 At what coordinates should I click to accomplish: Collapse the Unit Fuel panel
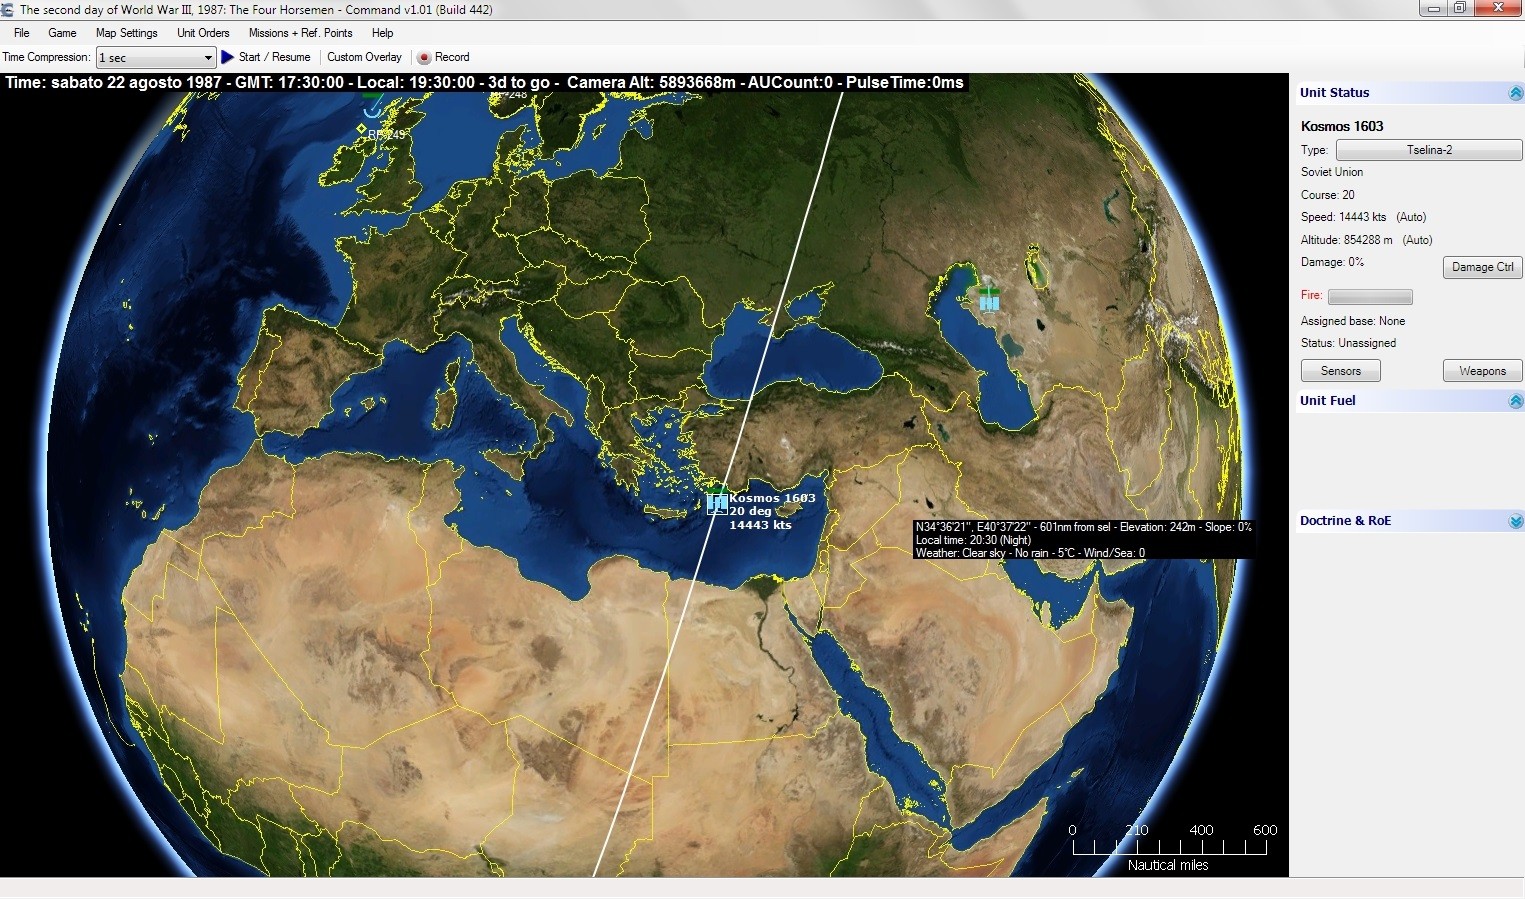click(x=1515, y=401)
